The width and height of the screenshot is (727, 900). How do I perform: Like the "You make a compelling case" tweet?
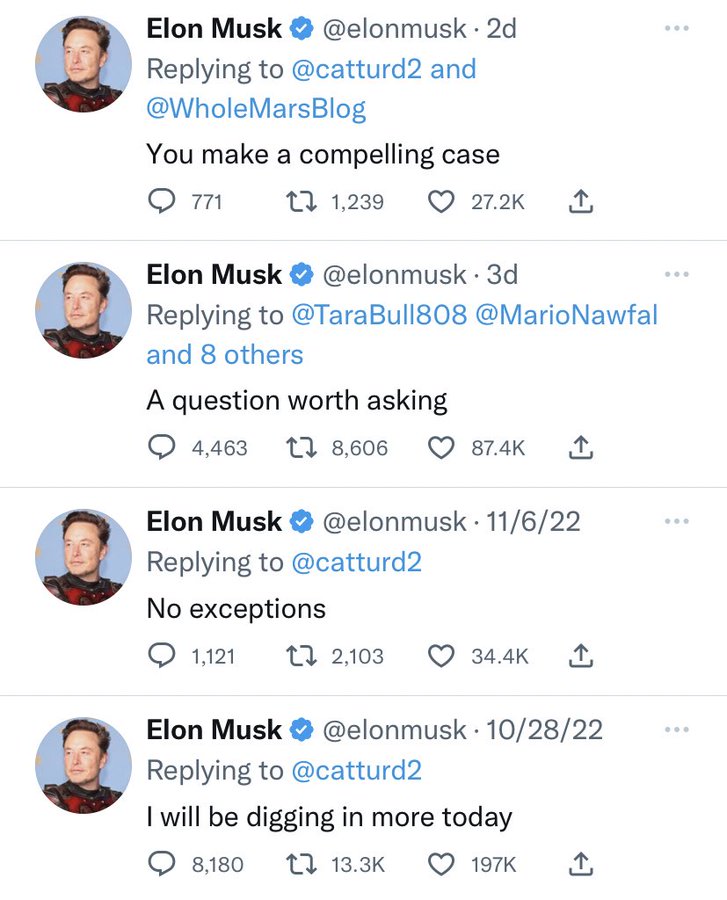441,202
